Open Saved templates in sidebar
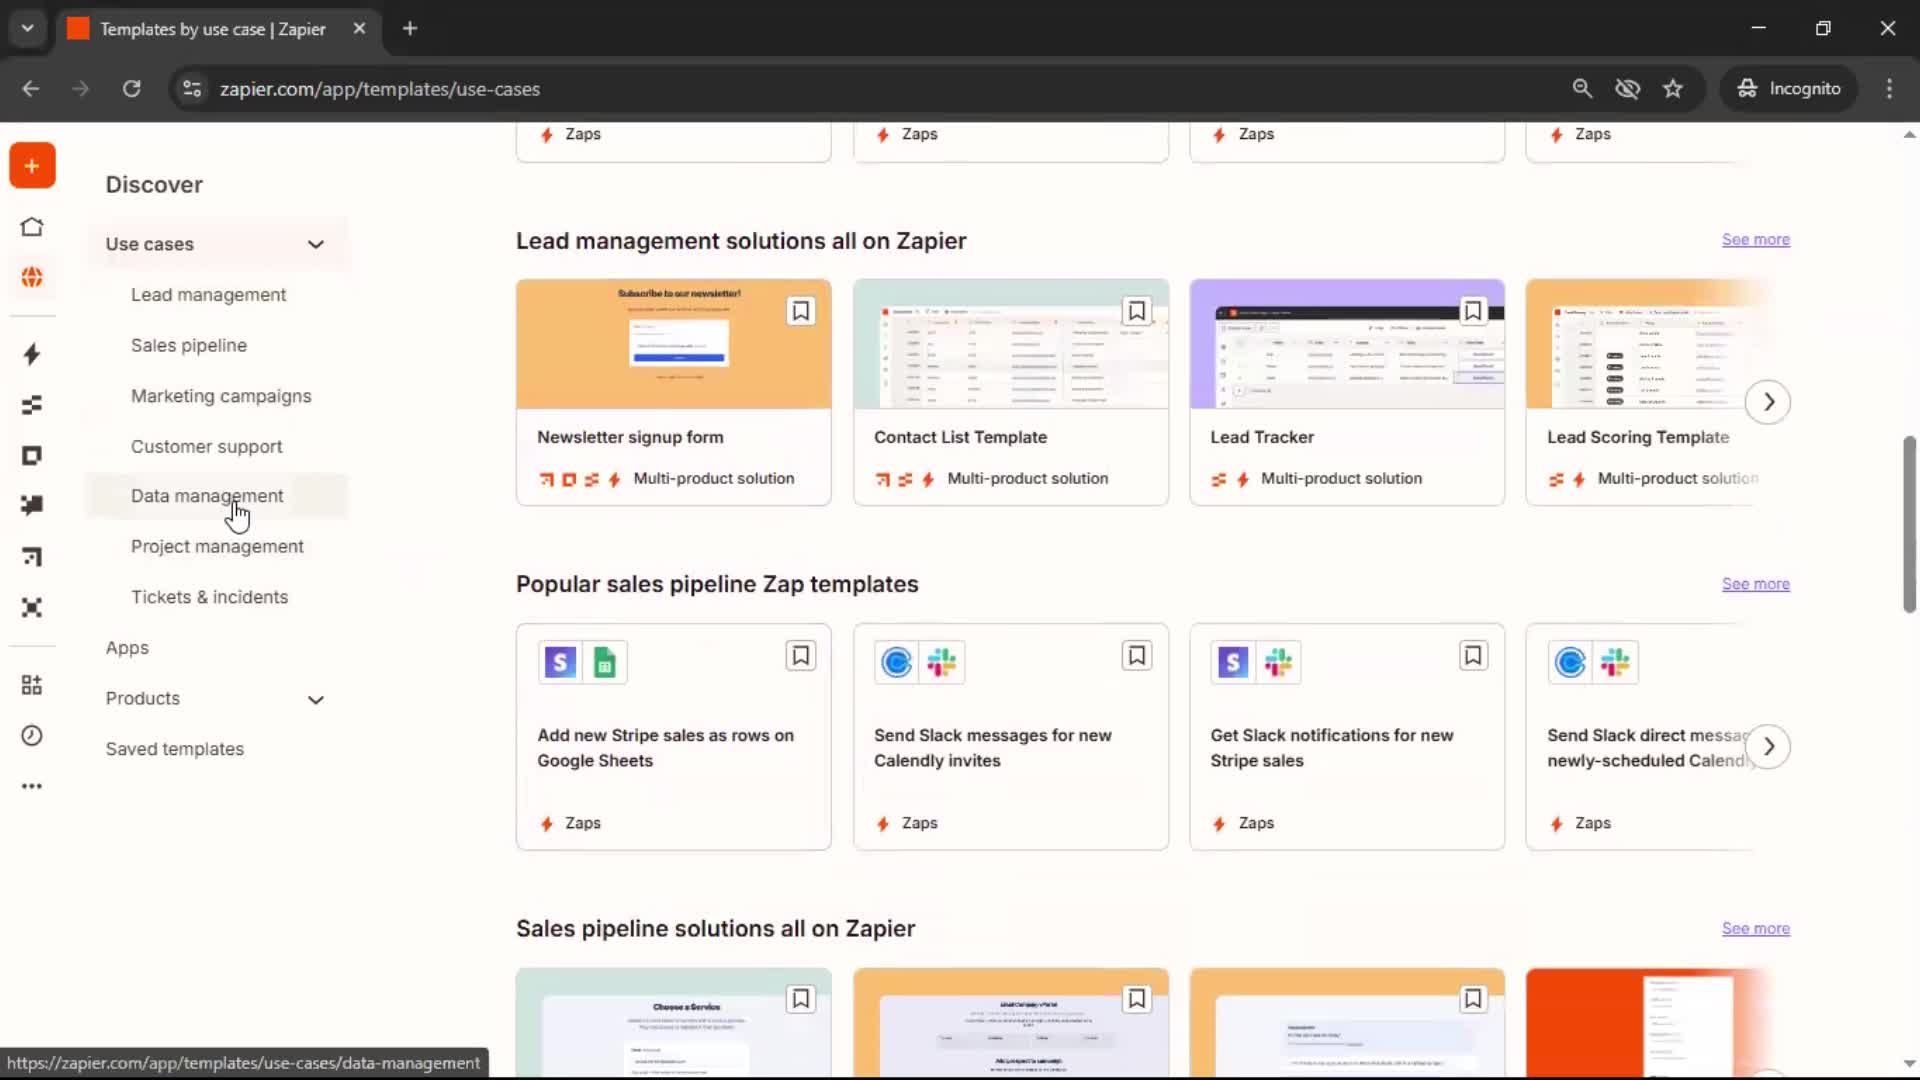This screenshot has width=1920, height=1080. pos(175,749)
